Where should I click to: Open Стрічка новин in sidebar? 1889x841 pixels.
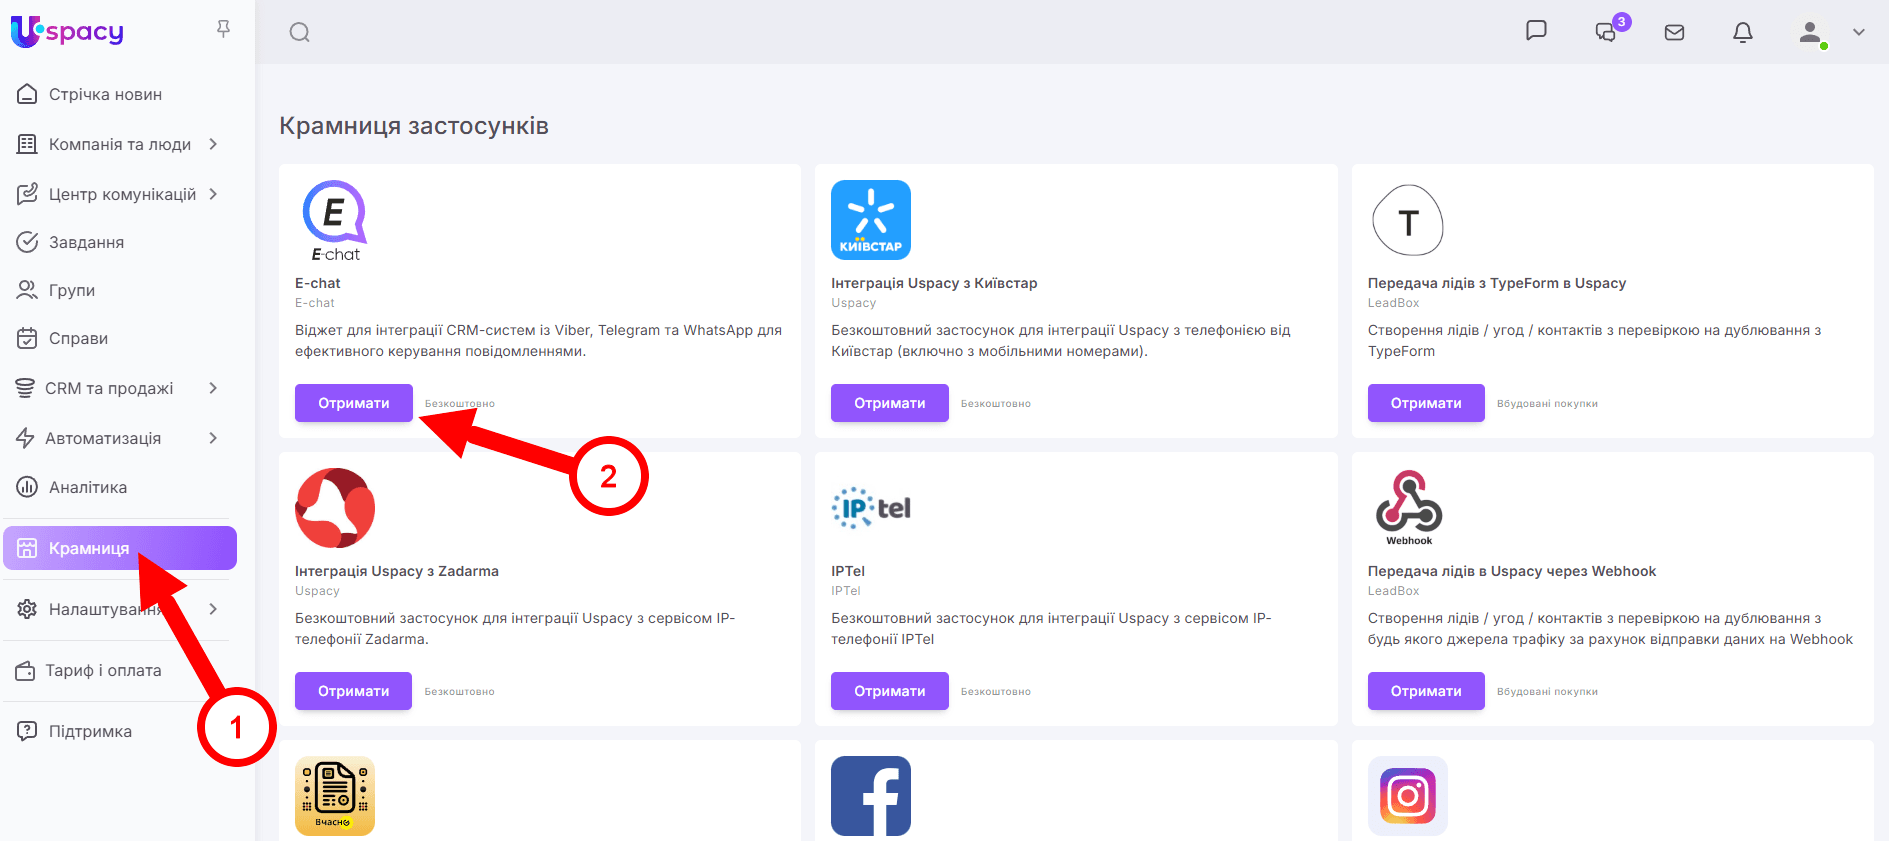(x=105, y=94)
